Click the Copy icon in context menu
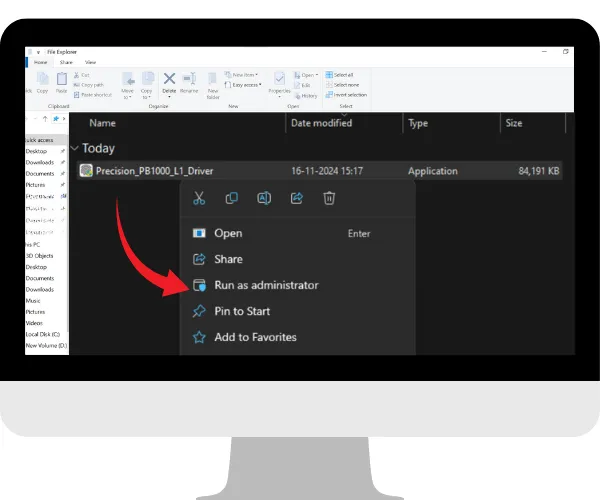 tap(232, 198)
